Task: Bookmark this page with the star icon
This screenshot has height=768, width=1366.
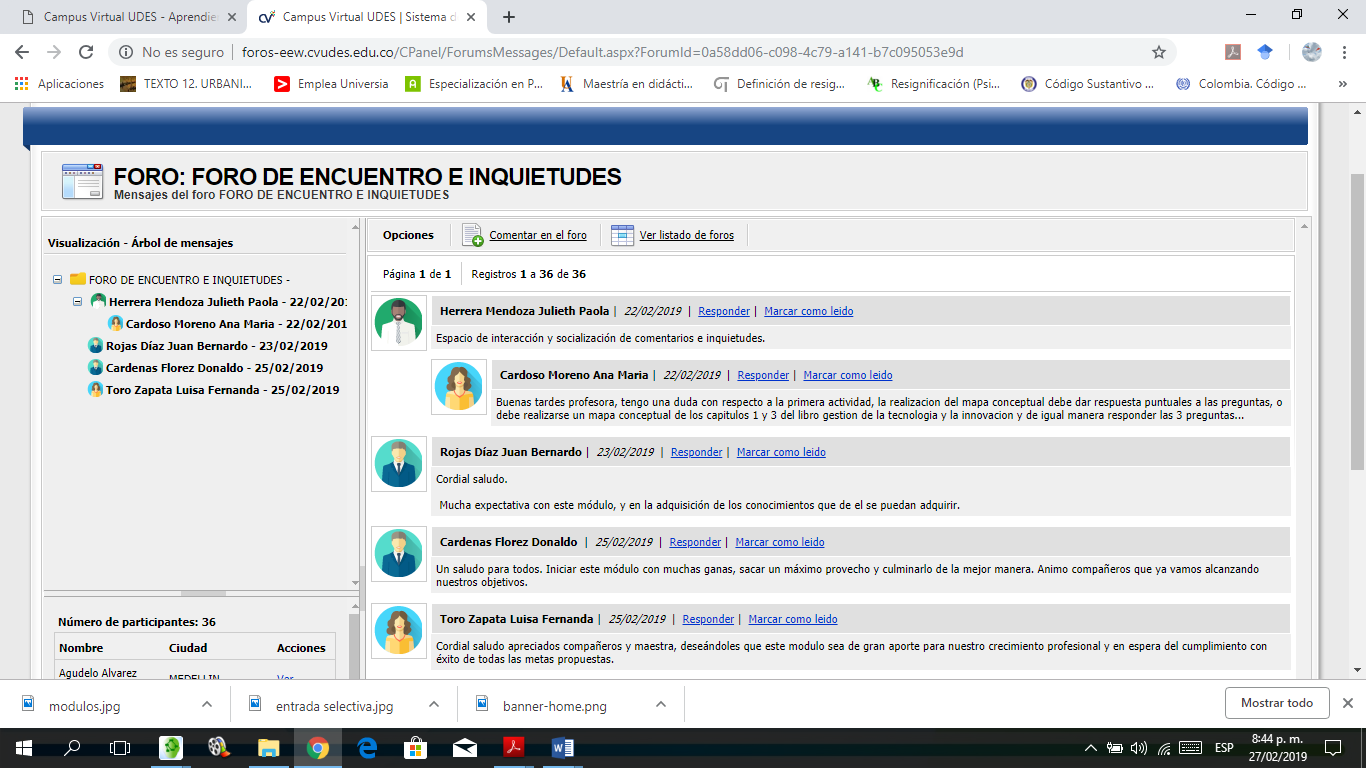Action: coord(1159,52)
